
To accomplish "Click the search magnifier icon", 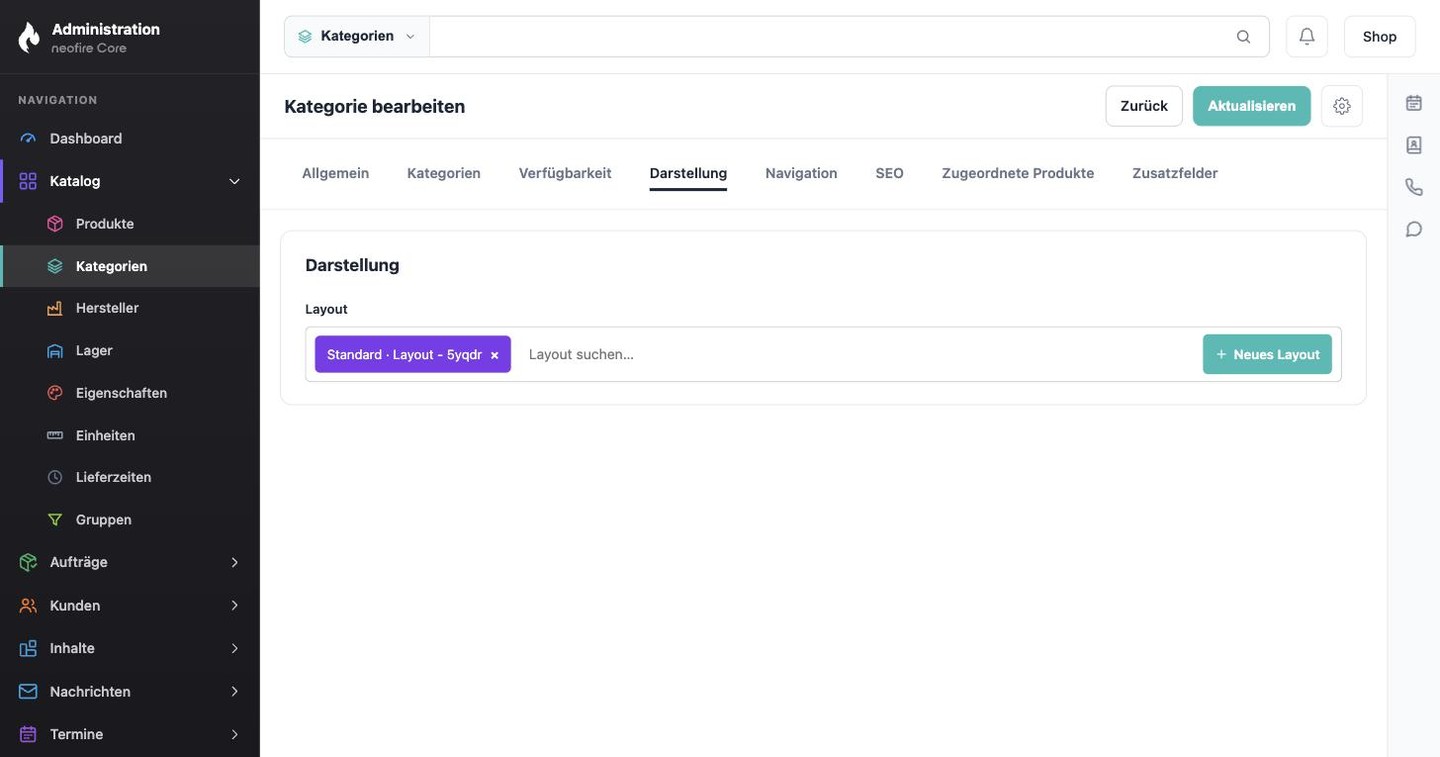I will point(1243,36).
